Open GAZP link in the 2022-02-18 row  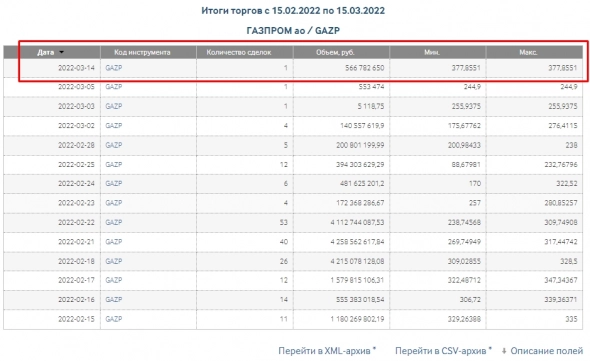point(114,261)
